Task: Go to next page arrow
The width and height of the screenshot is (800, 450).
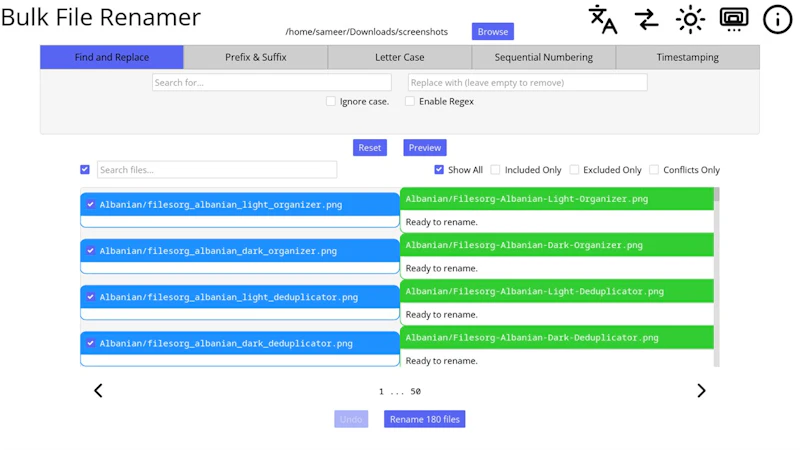Action: 702,391
